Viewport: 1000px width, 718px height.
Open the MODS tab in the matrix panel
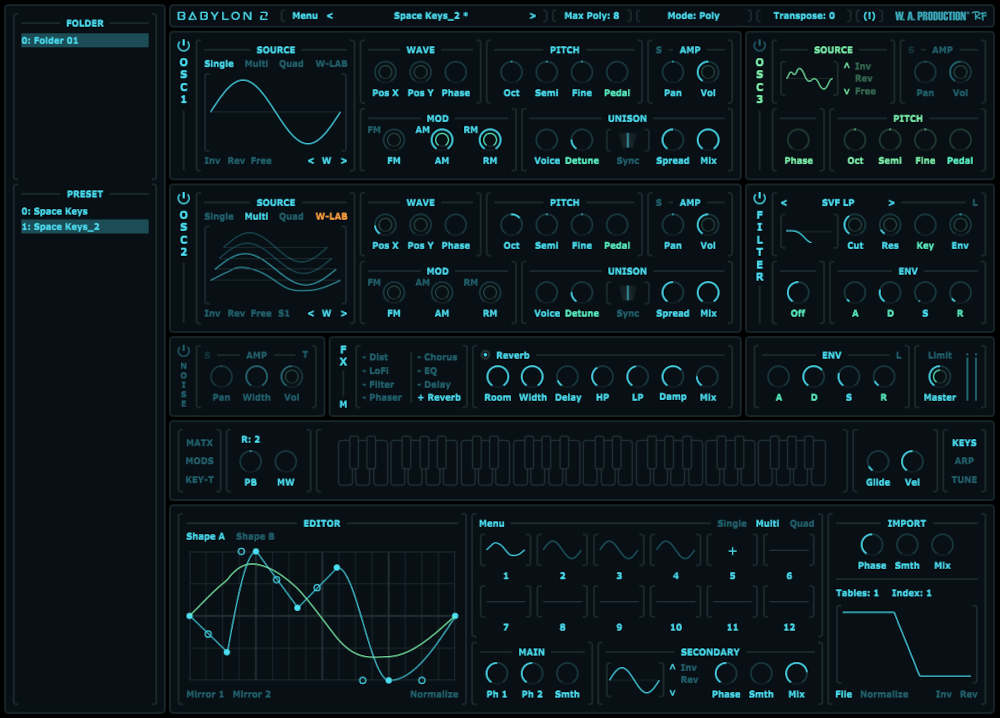[x=199, y=461]
